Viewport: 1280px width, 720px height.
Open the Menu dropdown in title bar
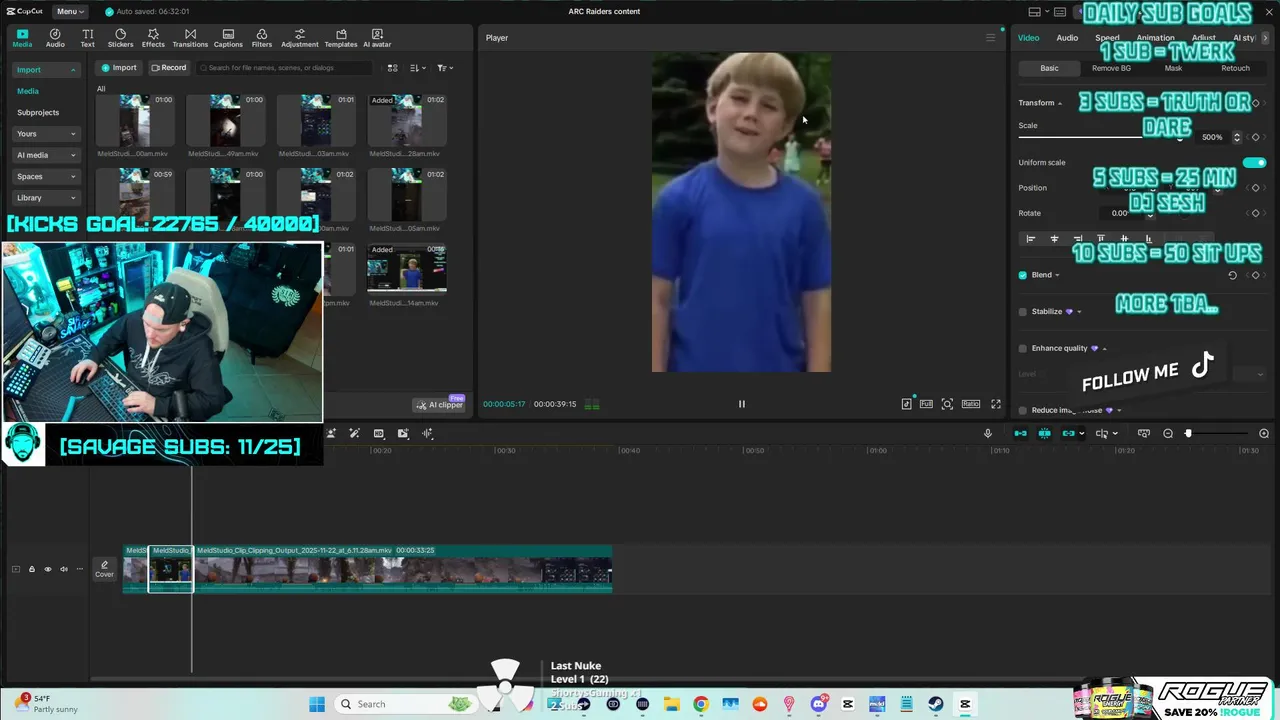[x=68, y=11]
